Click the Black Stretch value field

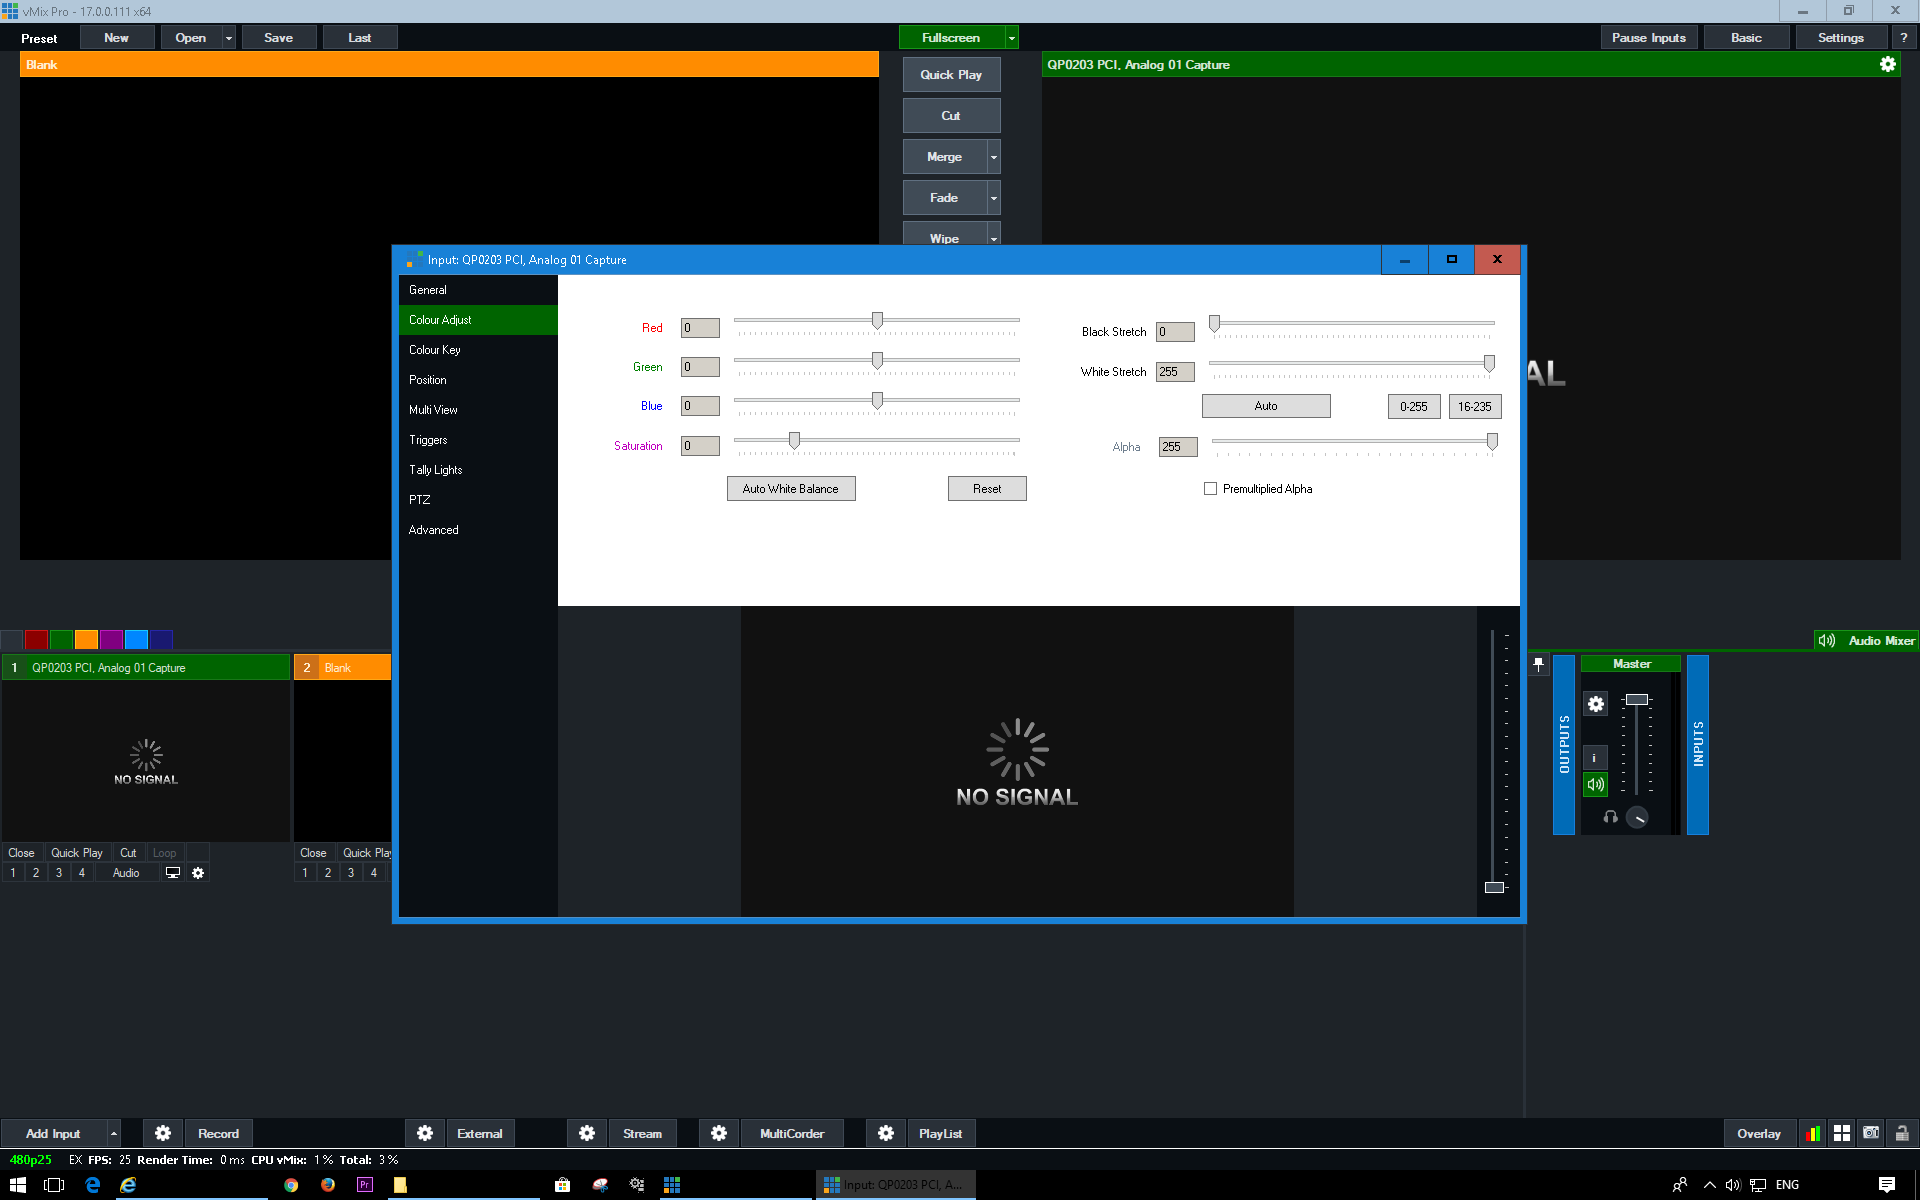(1175, 332)
